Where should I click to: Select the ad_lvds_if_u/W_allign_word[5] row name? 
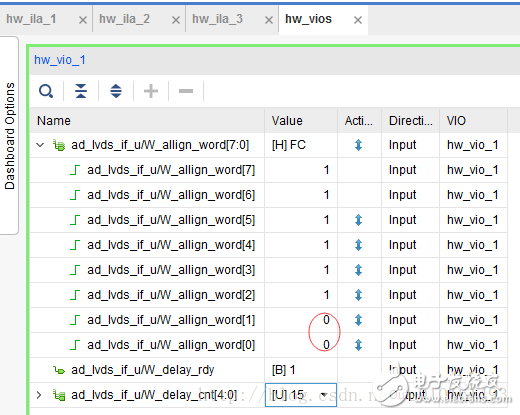[x=171, y=220]
